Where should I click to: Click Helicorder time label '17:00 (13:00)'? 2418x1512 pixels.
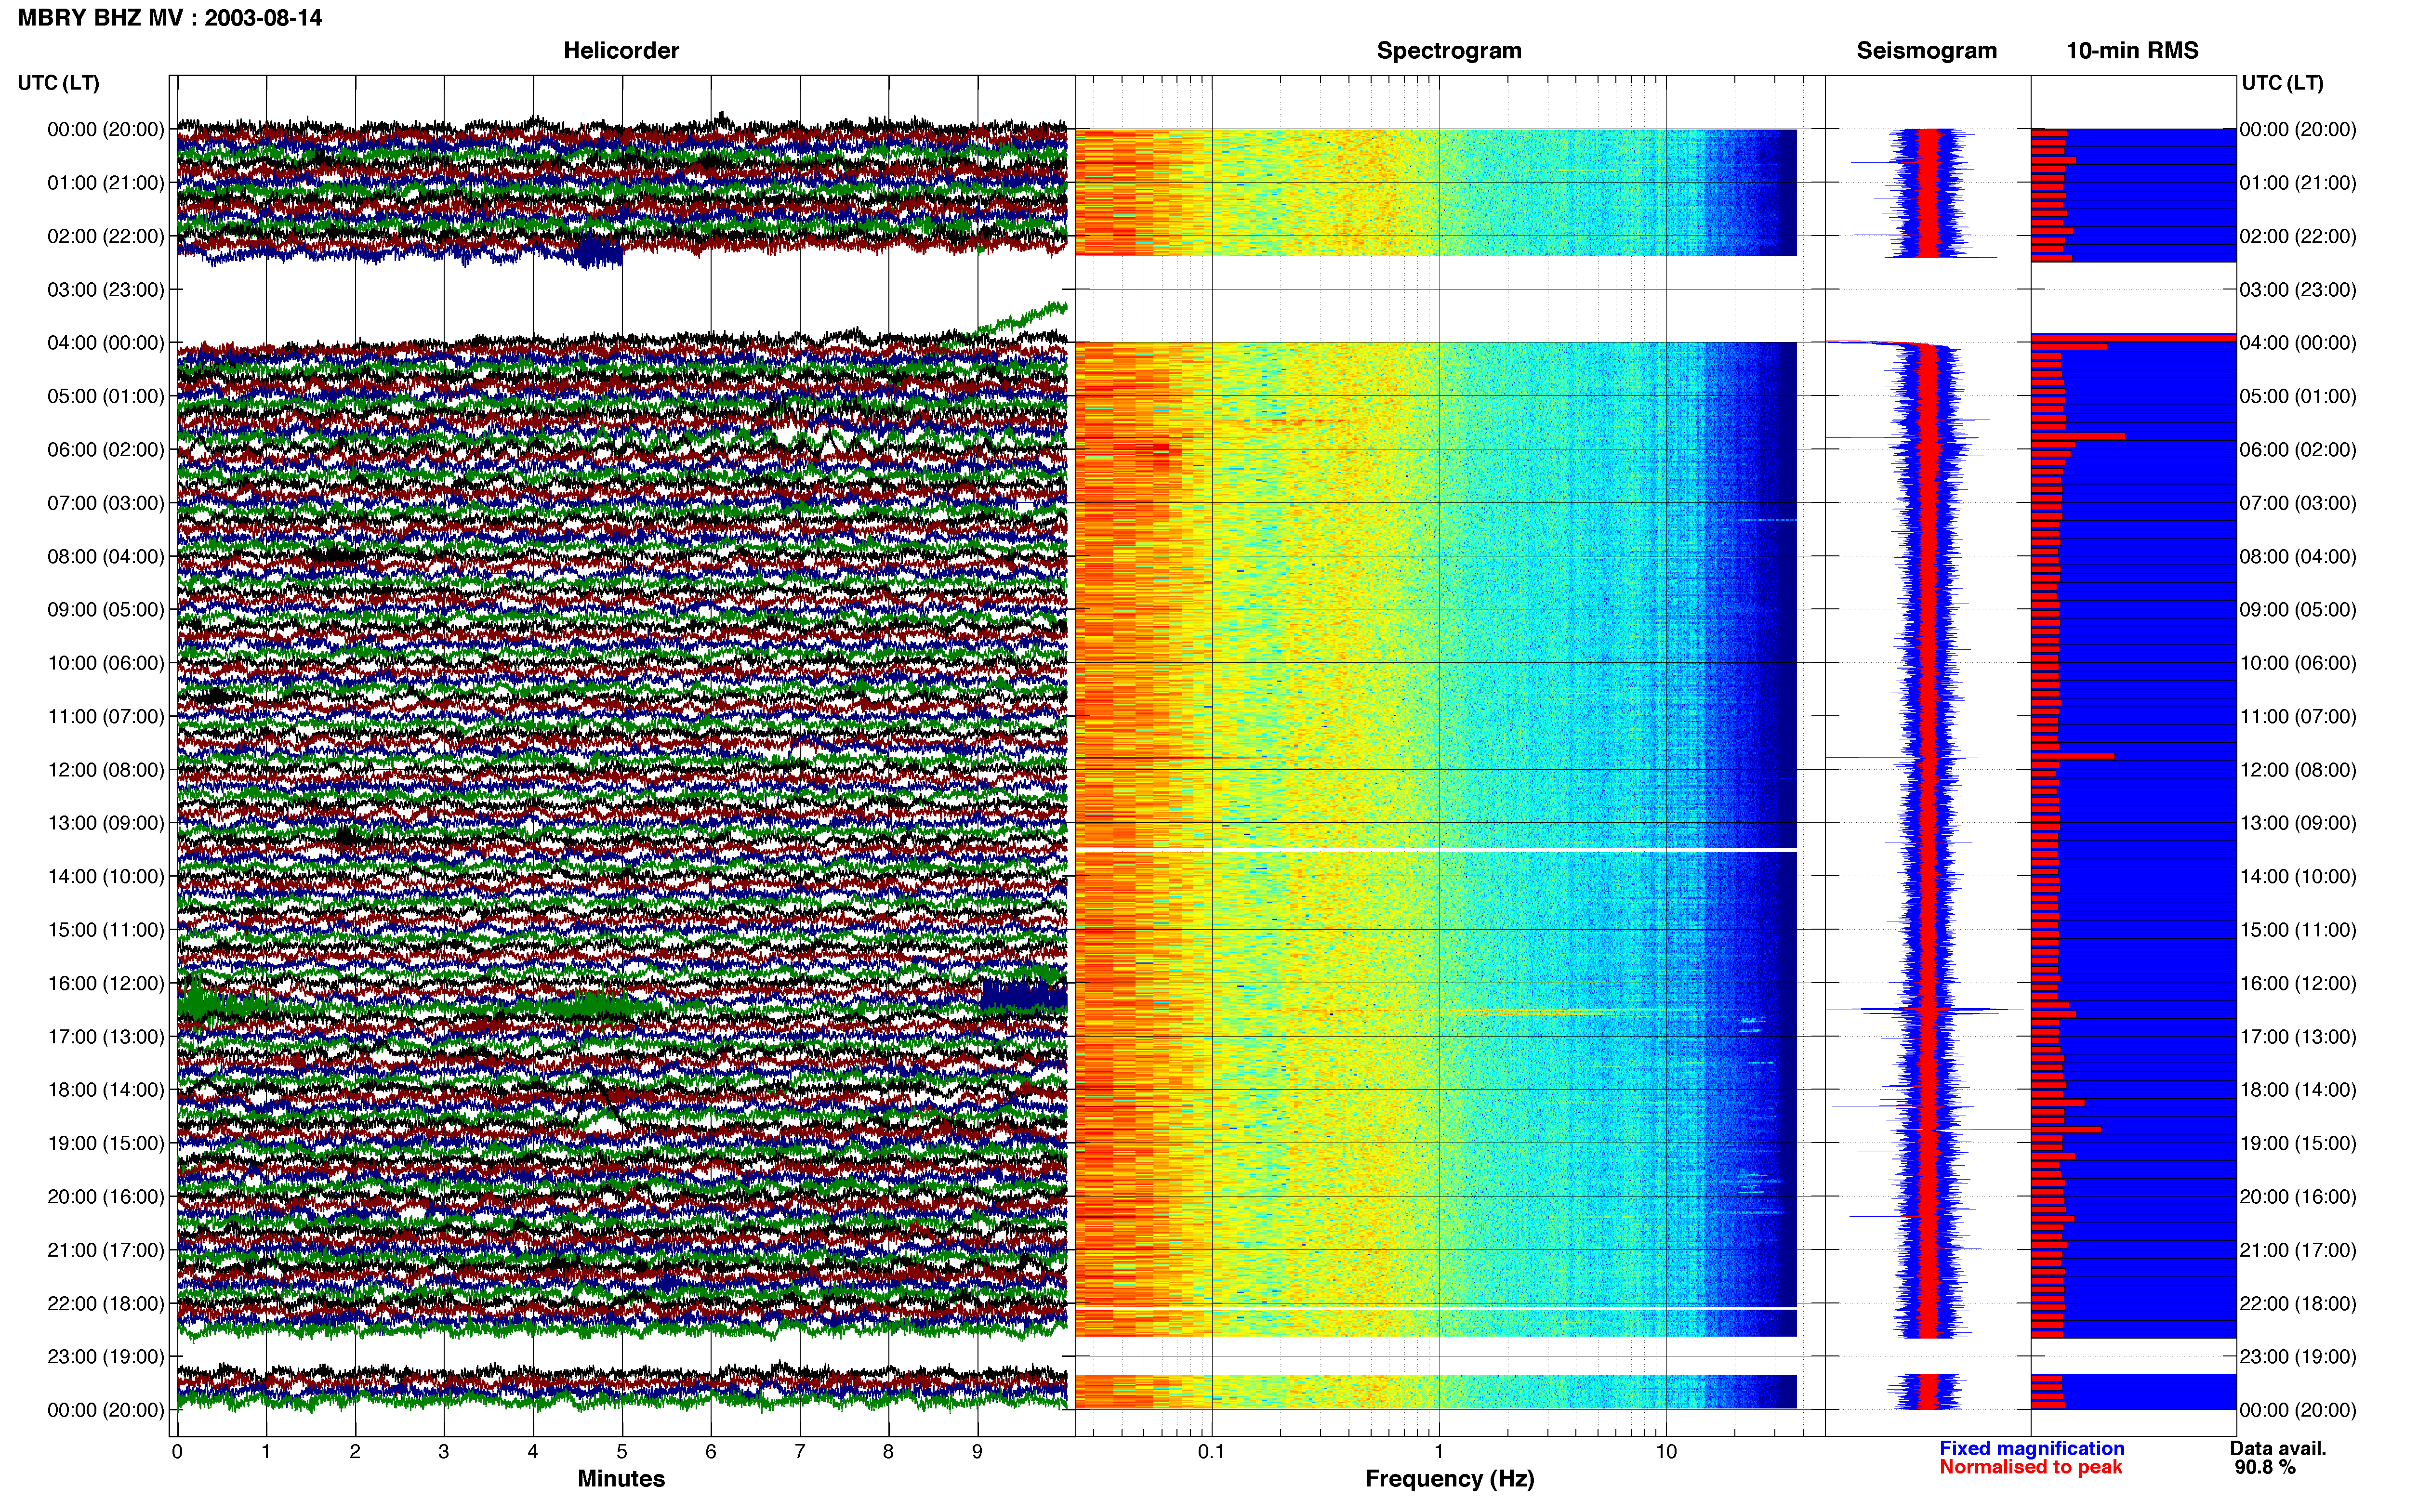coord(106,1037)
